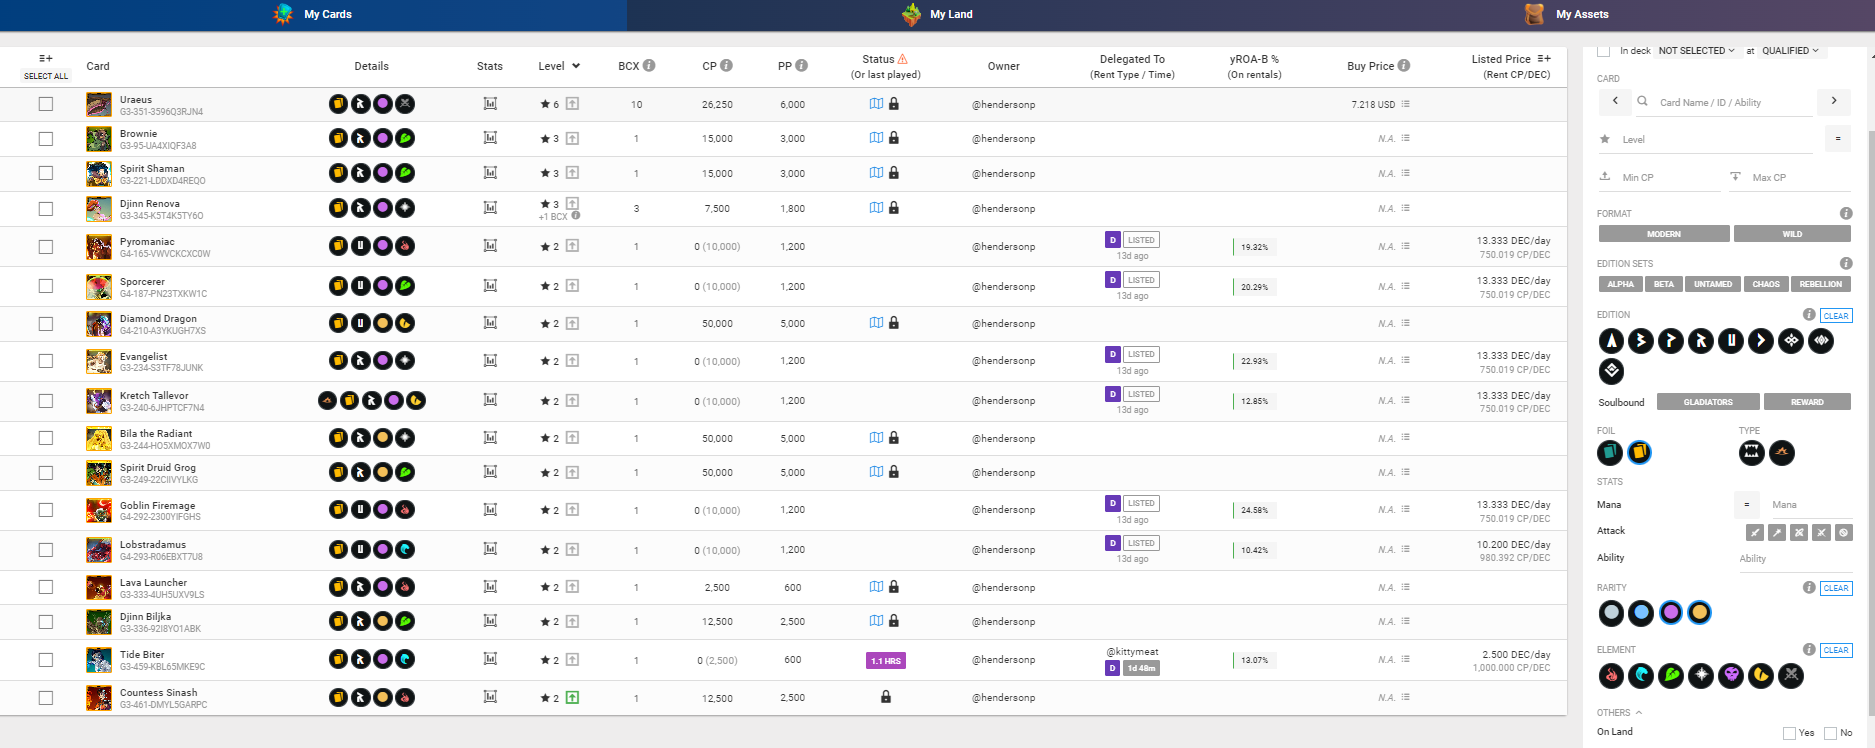Check On Land Yes option
This screenshot has height=748, width=1875.
(1789, 733)
